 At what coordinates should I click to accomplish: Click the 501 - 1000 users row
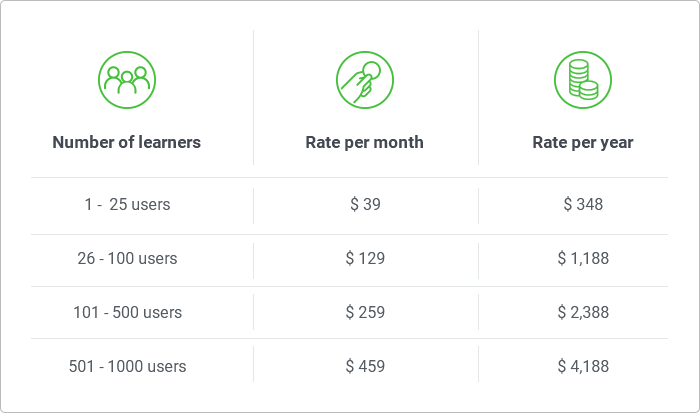click(350, 366)
